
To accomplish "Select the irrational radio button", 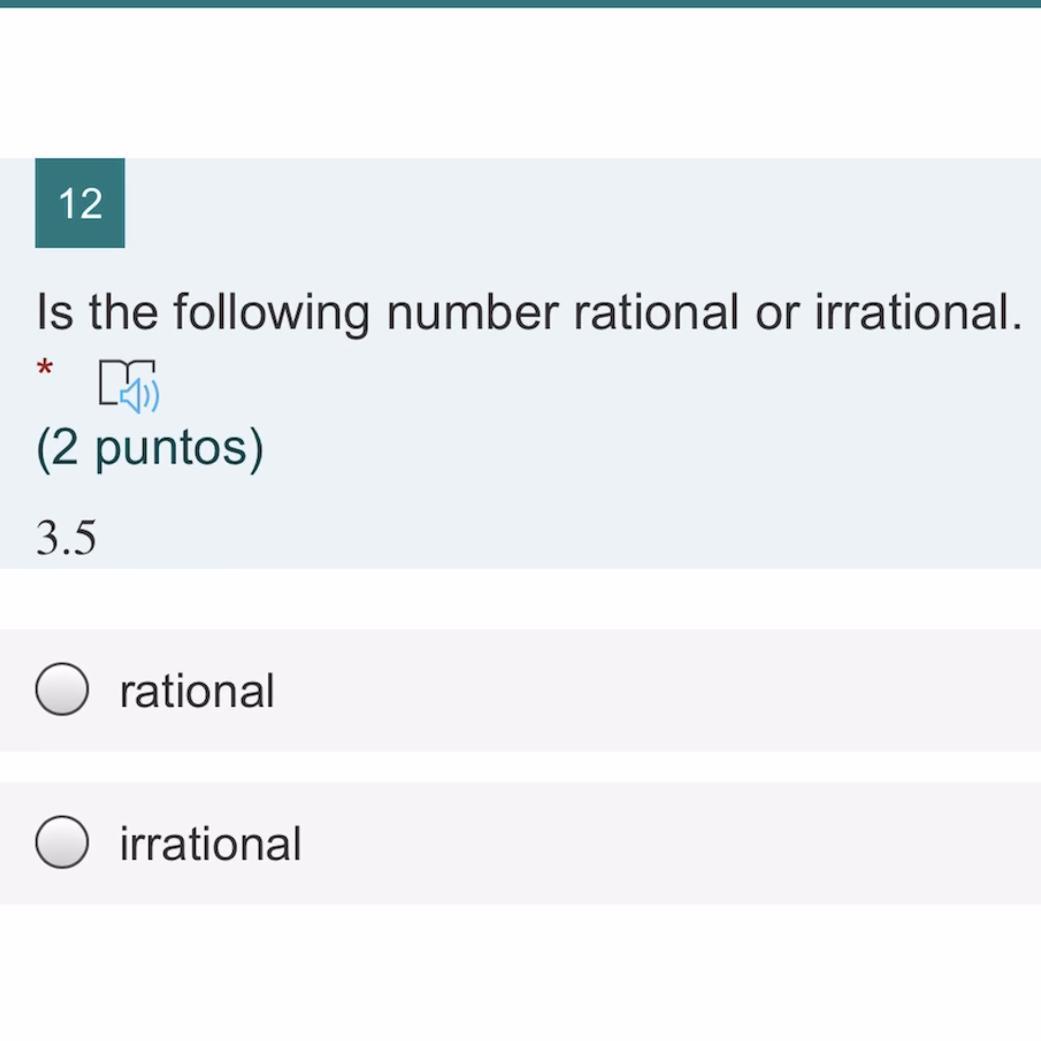I will tap(62, 842).
